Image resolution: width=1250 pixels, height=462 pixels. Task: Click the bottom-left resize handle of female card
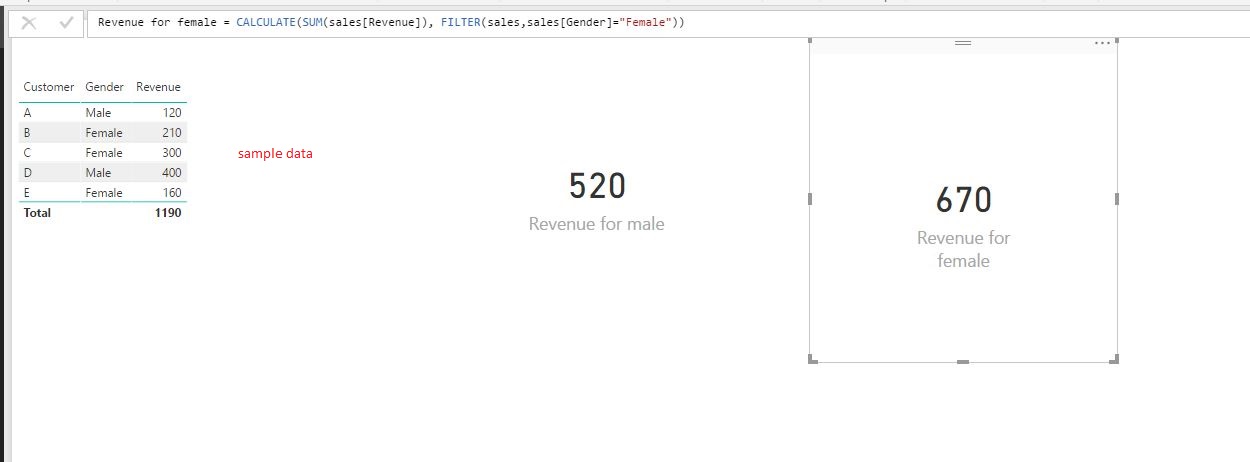point(811,360)
